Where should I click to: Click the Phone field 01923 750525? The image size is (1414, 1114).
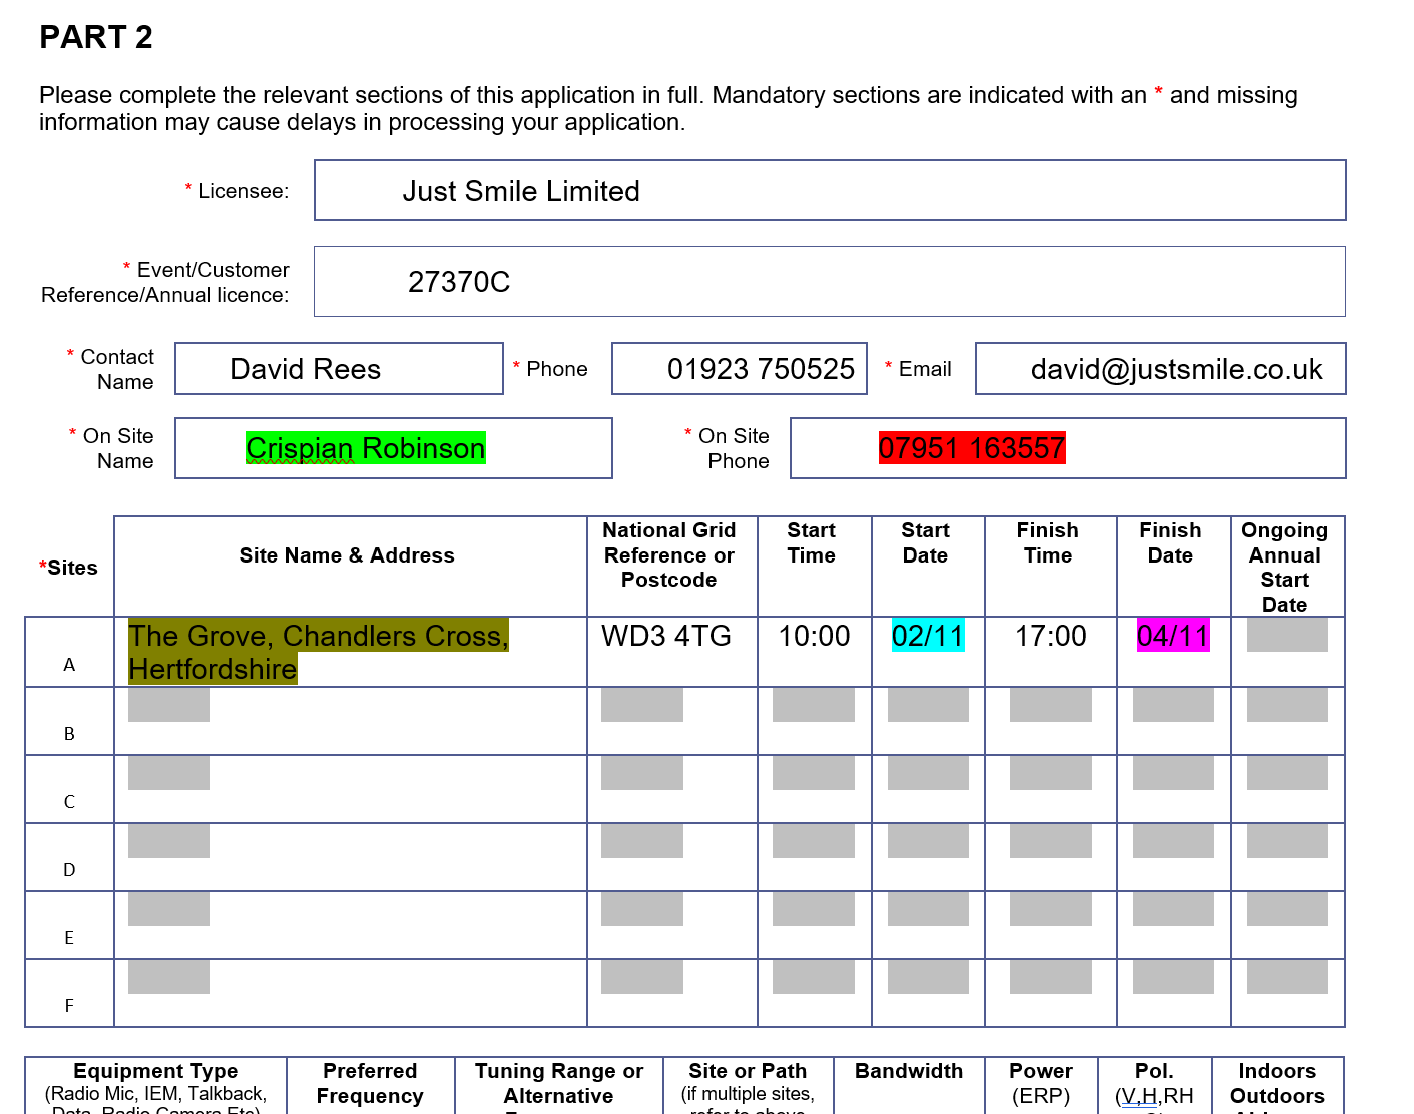point(739,369)
